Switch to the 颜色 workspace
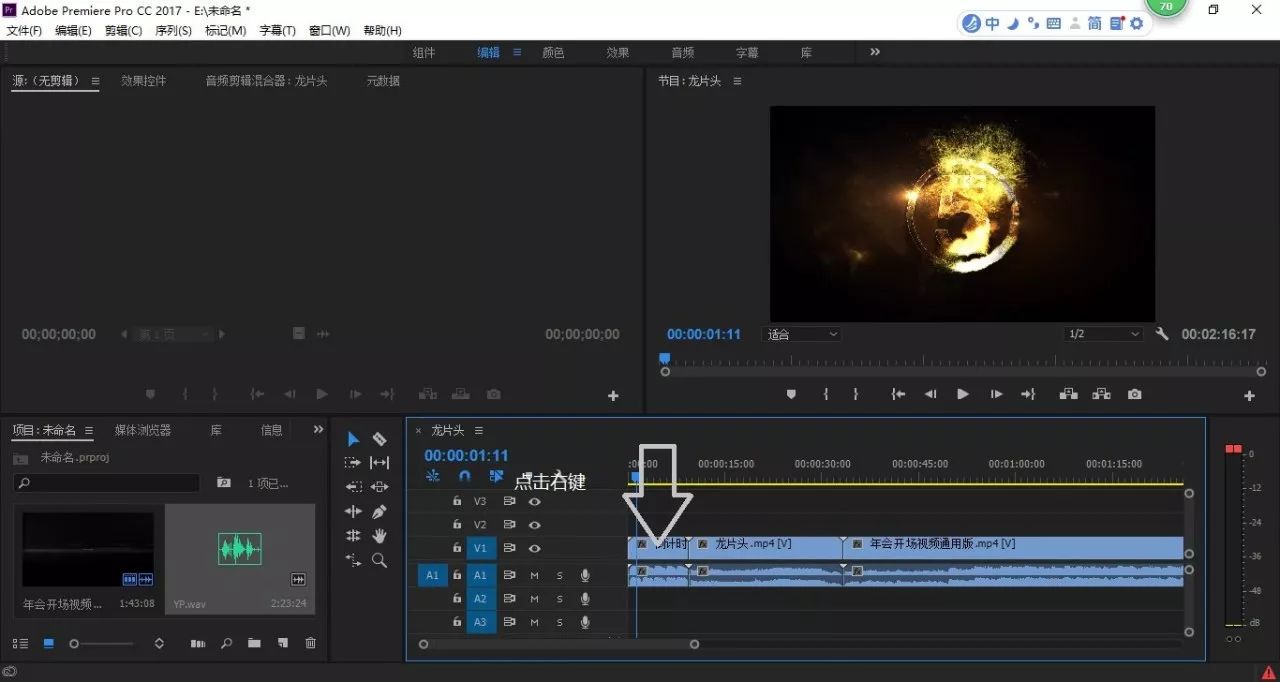The height and width of the screenshot is (682, 1280). [x=553, y=52]
